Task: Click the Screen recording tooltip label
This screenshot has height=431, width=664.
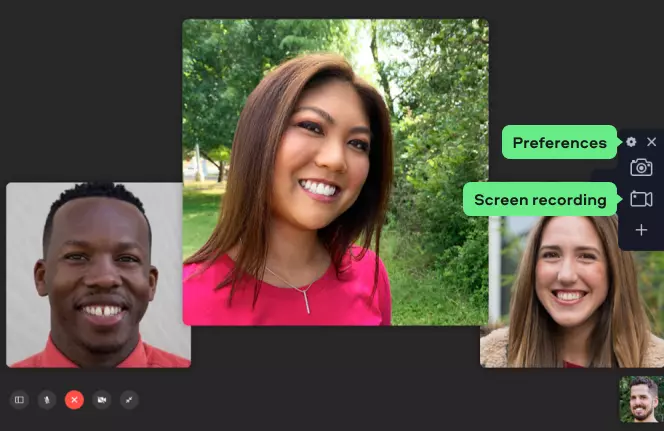Action: (x=540, y=199)
